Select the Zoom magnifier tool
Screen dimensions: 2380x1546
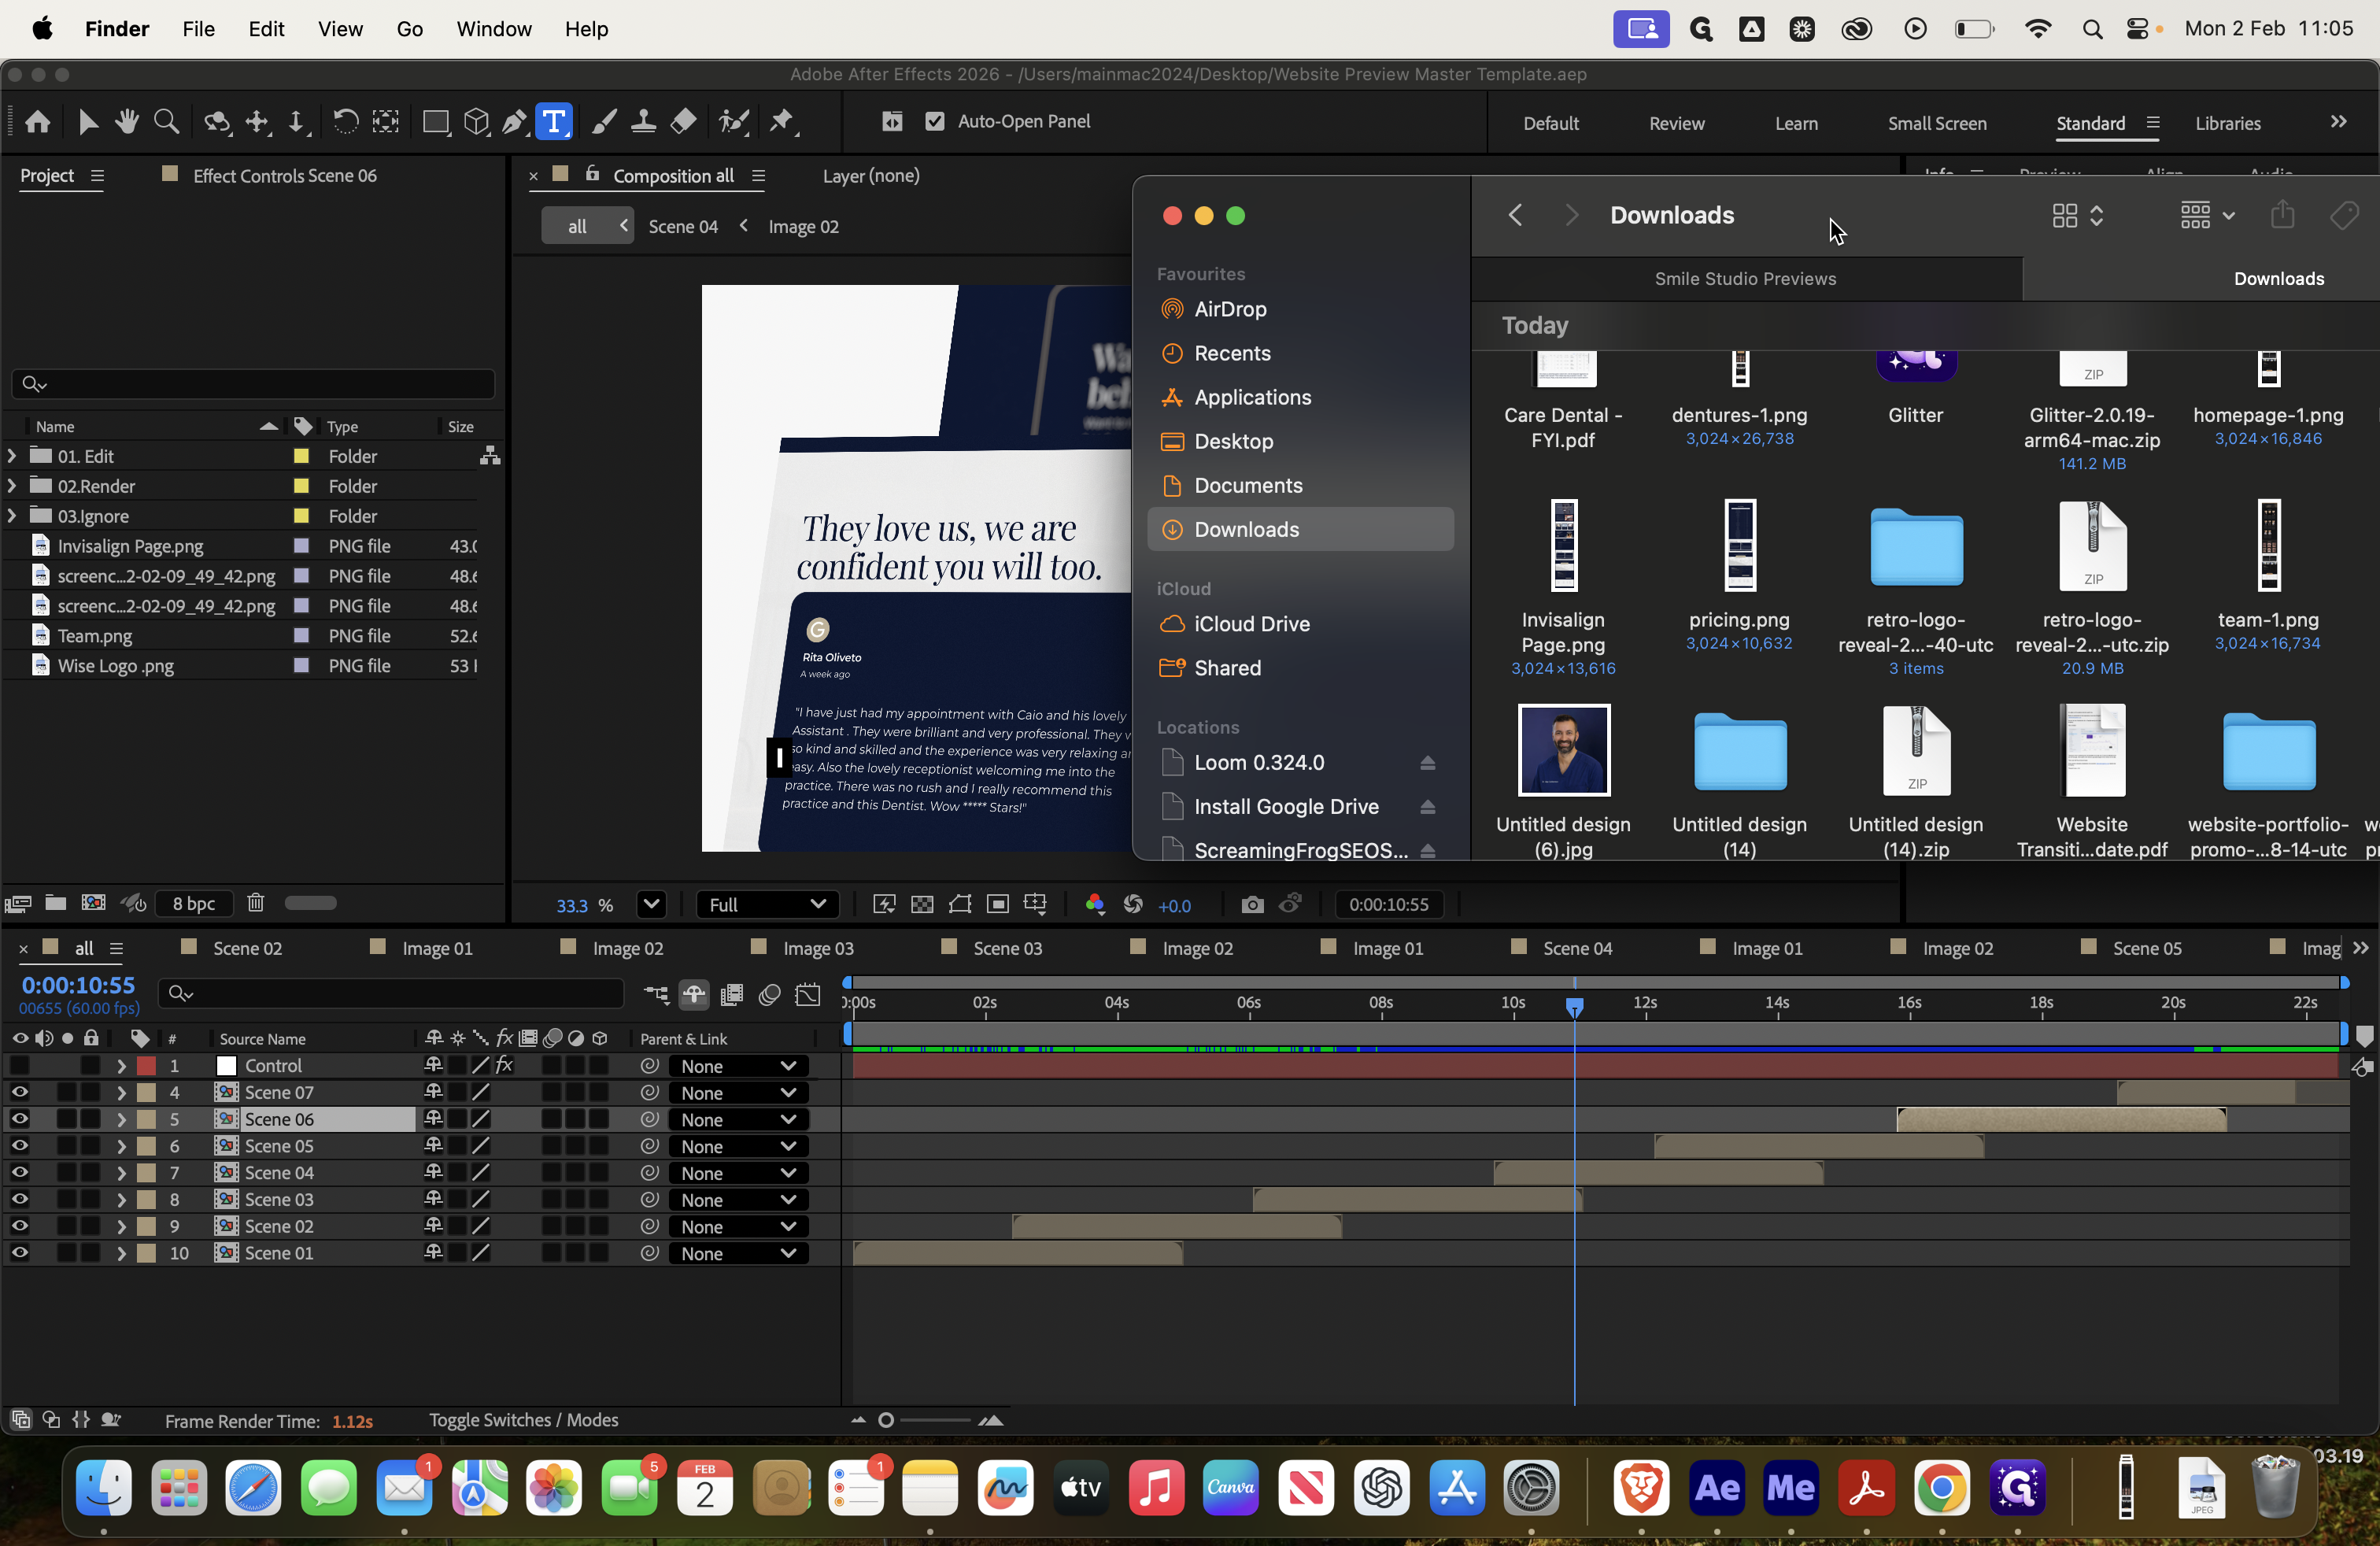[167, 122]
